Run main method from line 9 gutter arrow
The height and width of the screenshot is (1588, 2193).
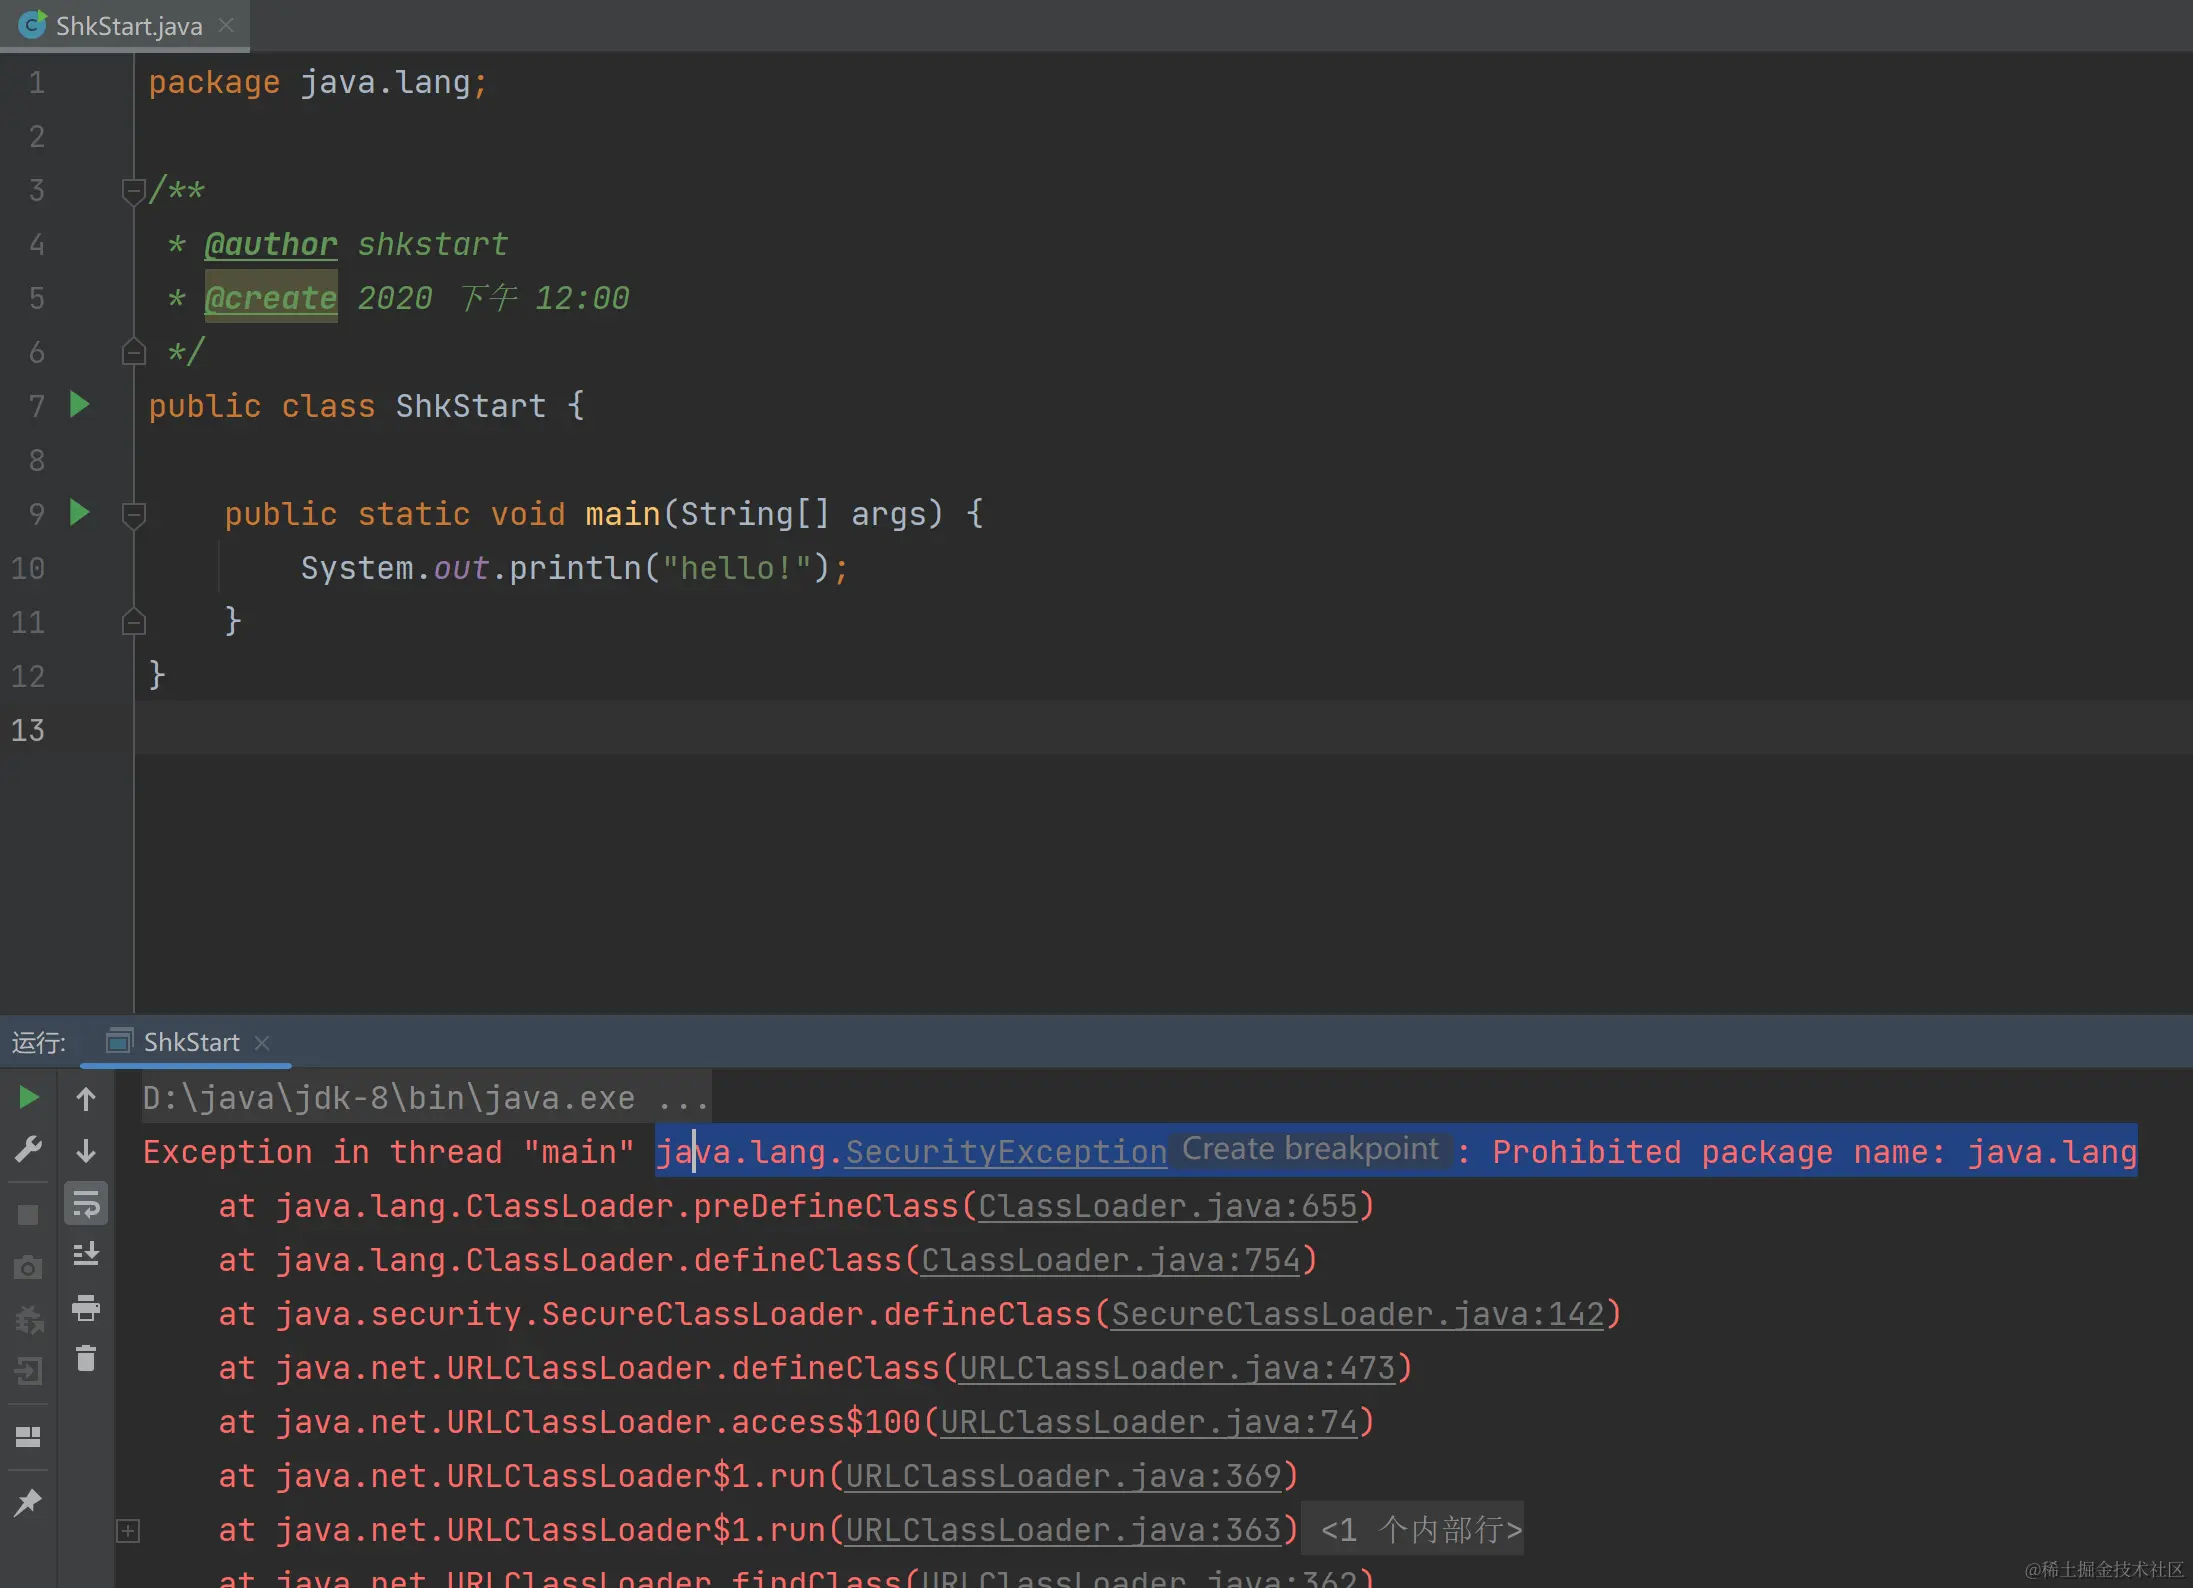pos(80,513)
